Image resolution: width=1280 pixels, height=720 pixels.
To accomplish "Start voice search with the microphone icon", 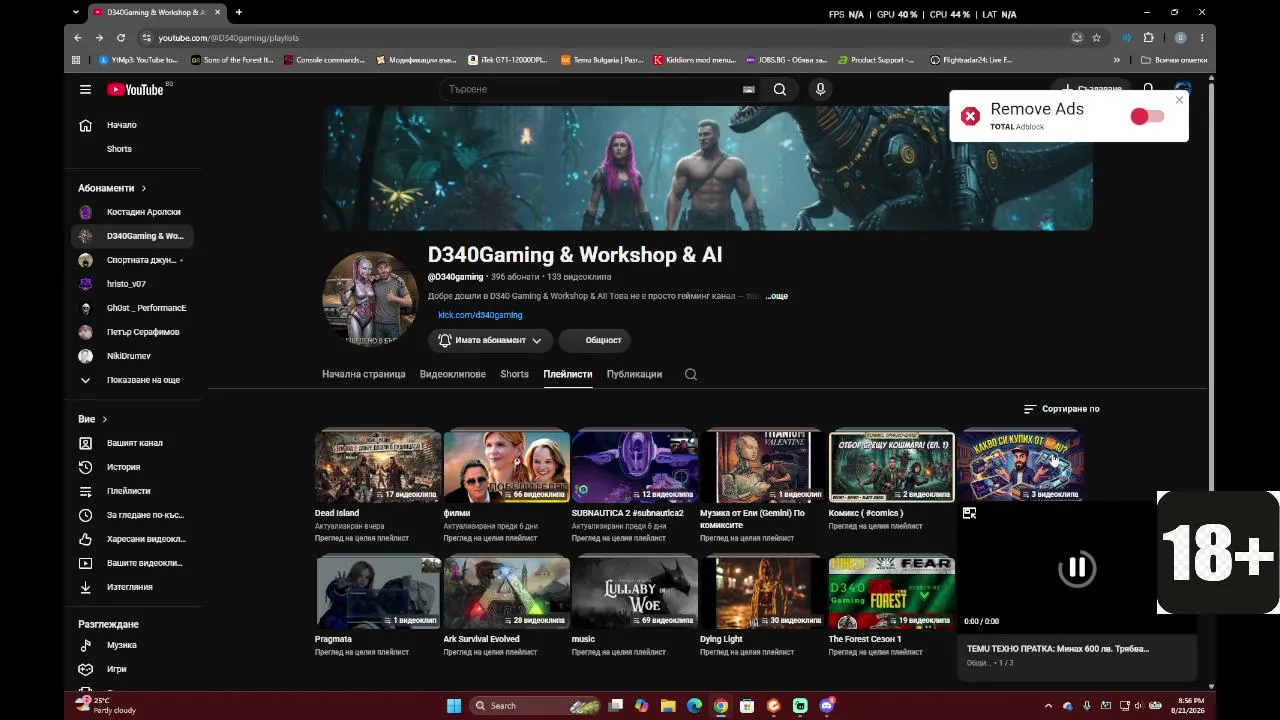I will point(820,89).
